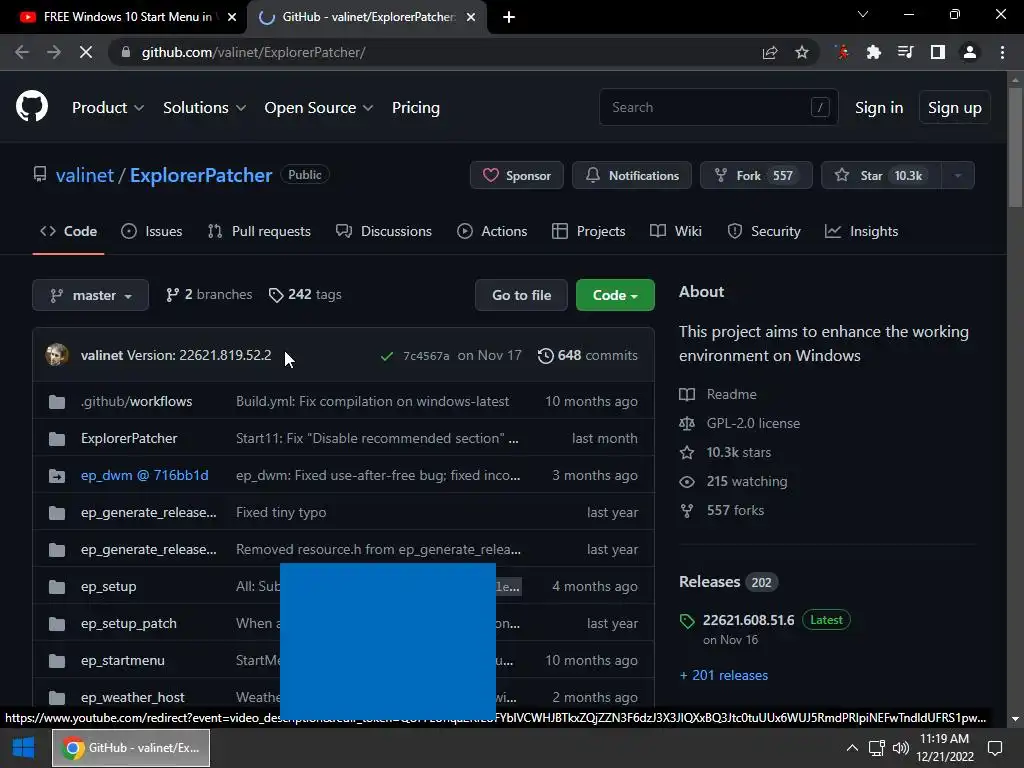
Task: Go back with the browser back arrow
Action: [22, 52]
